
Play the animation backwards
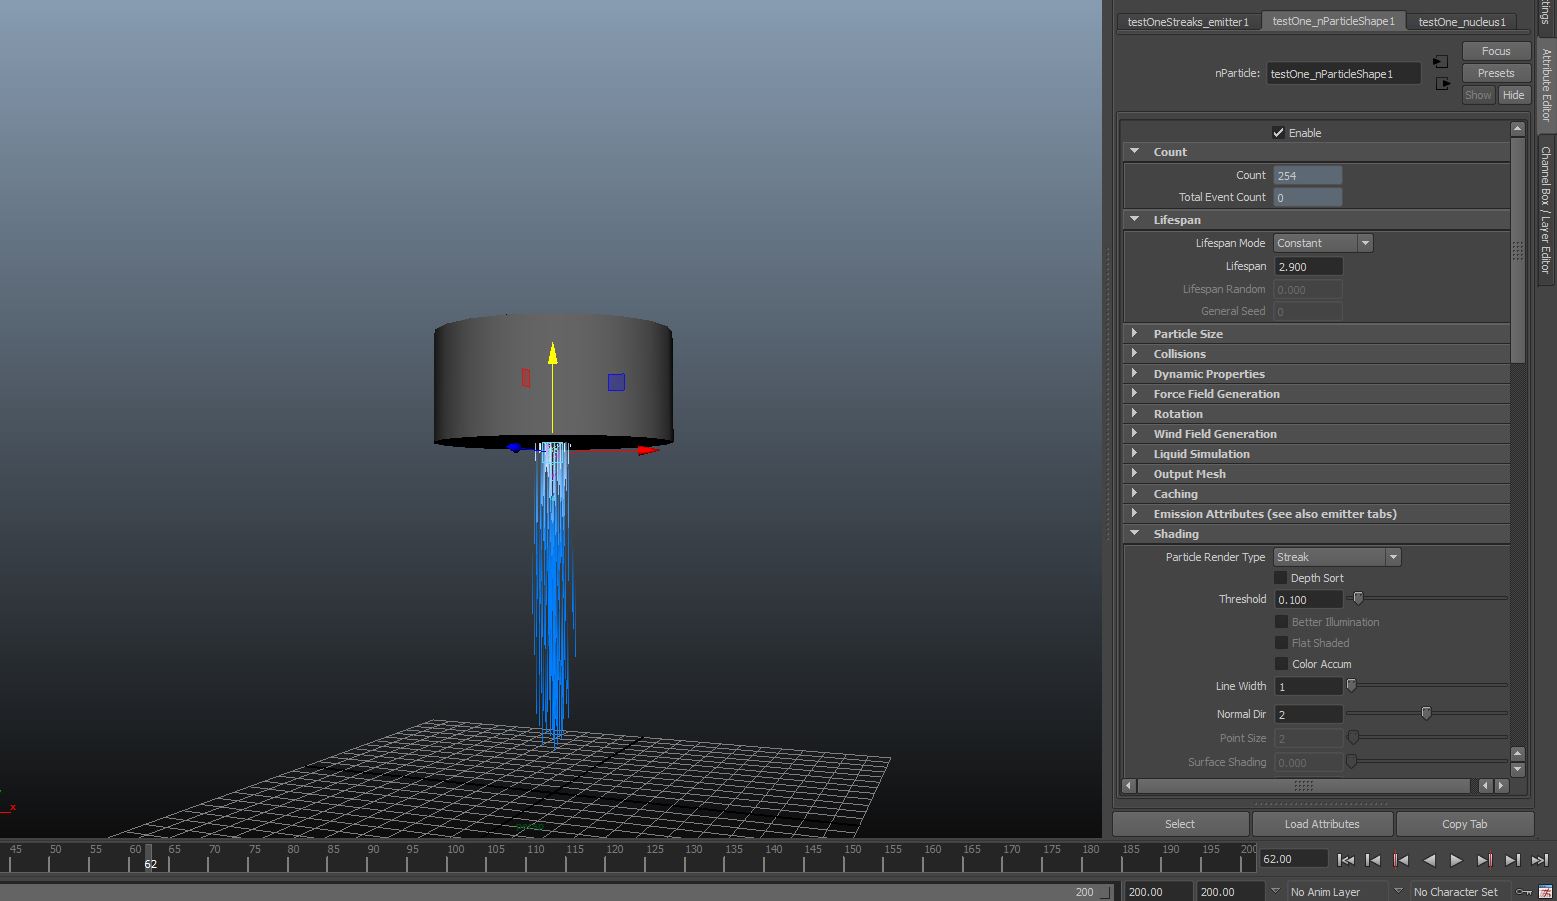[x=1429, y=860]
